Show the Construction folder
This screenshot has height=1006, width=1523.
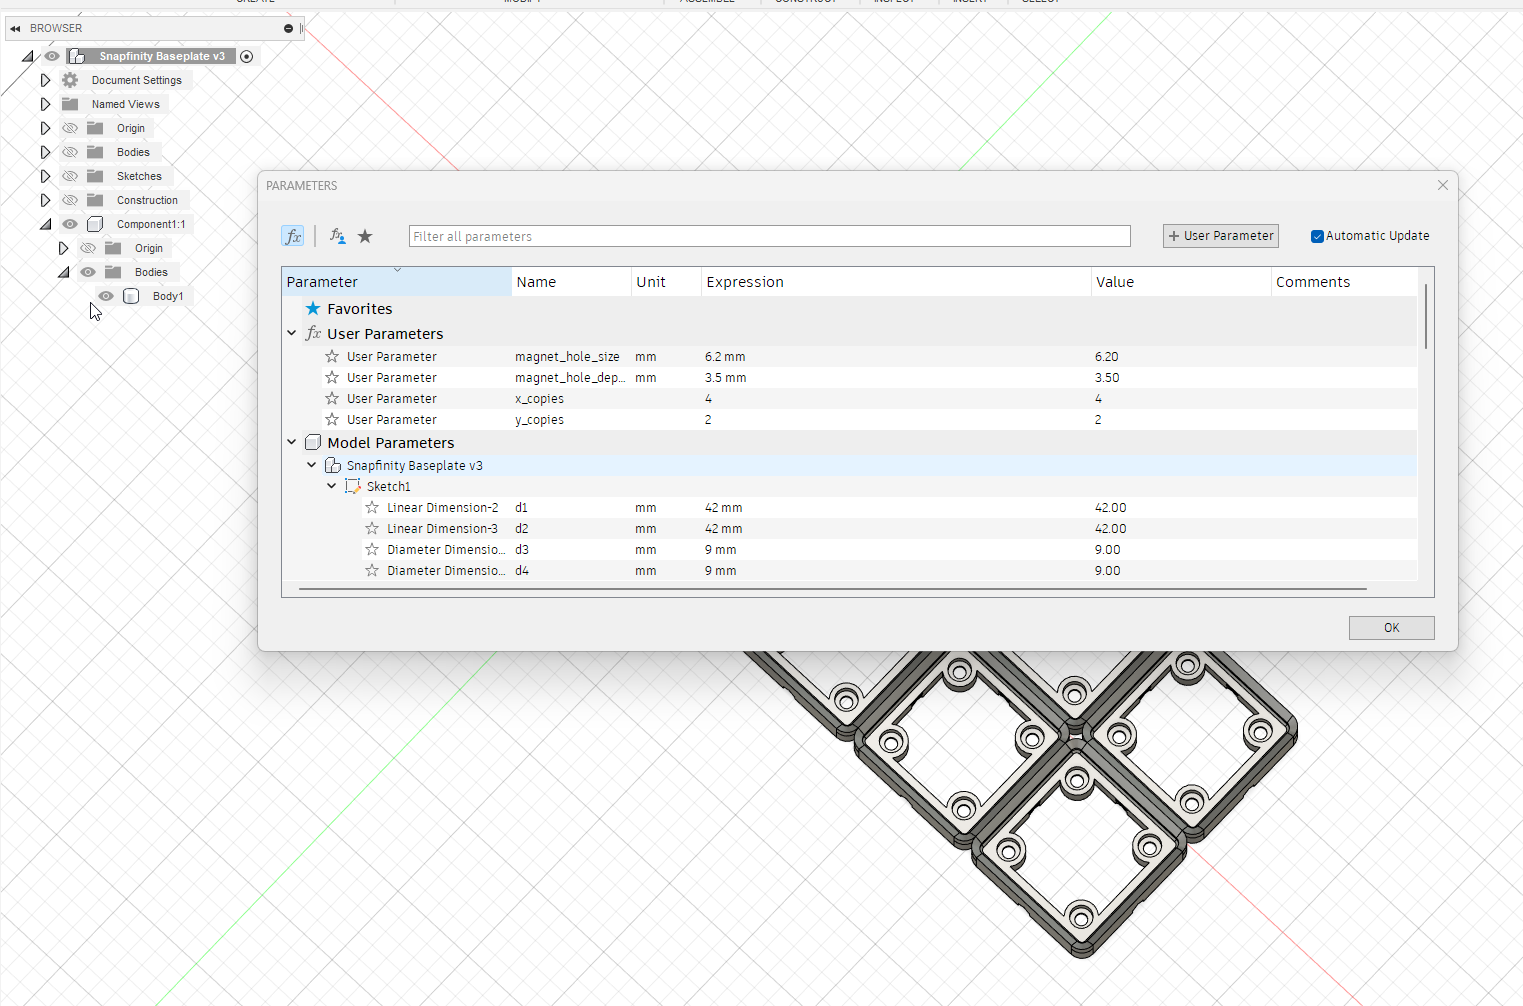(70, 200)
